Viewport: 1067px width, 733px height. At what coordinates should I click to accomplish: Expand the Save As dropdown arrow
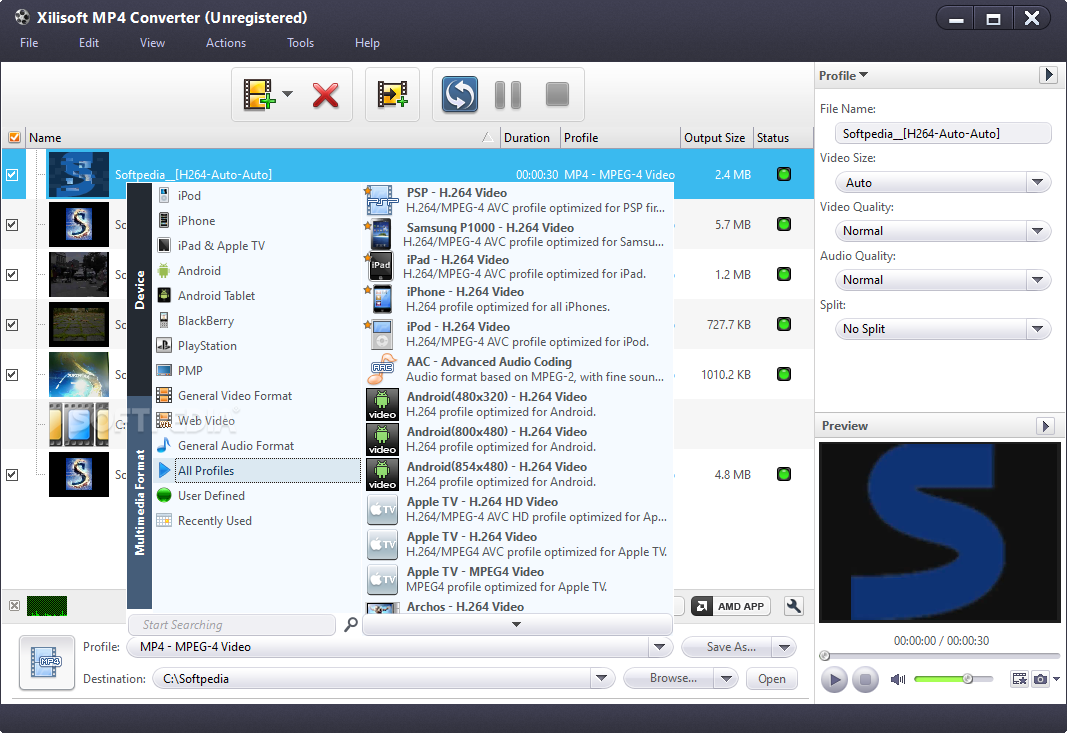[785, 647]
